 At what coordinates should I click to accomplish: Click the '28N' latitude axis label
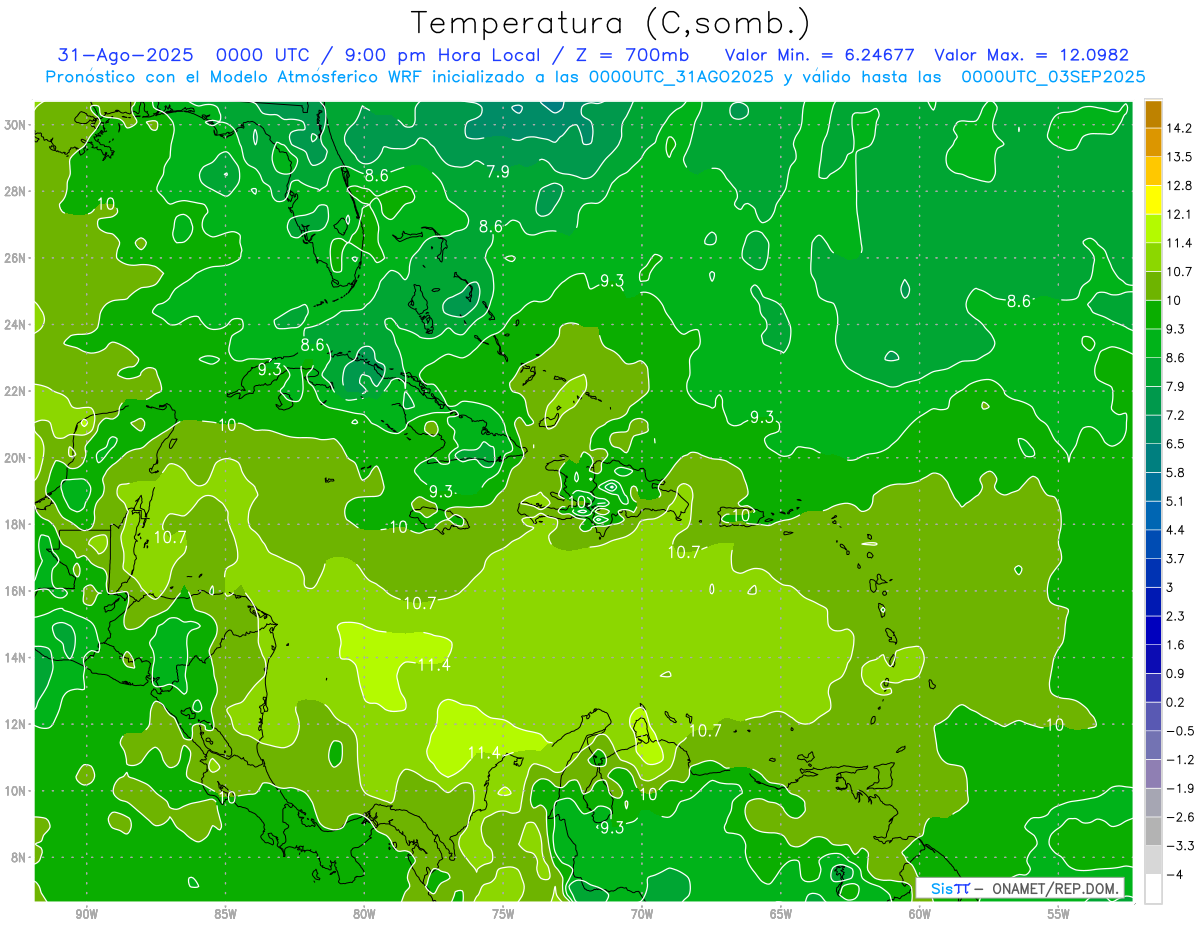pyautogui.click(x=16, y=191)
